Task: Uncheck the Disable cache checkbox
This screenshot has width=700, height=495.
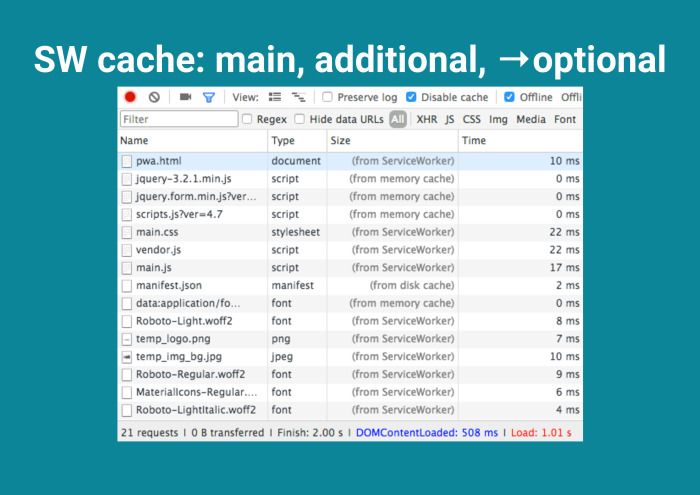Action: tap(411, 97)
